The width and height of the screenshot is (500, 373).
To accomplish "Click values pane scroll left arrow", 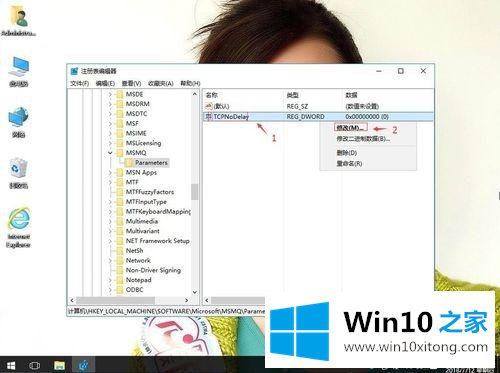I will (x=207, y=300).
